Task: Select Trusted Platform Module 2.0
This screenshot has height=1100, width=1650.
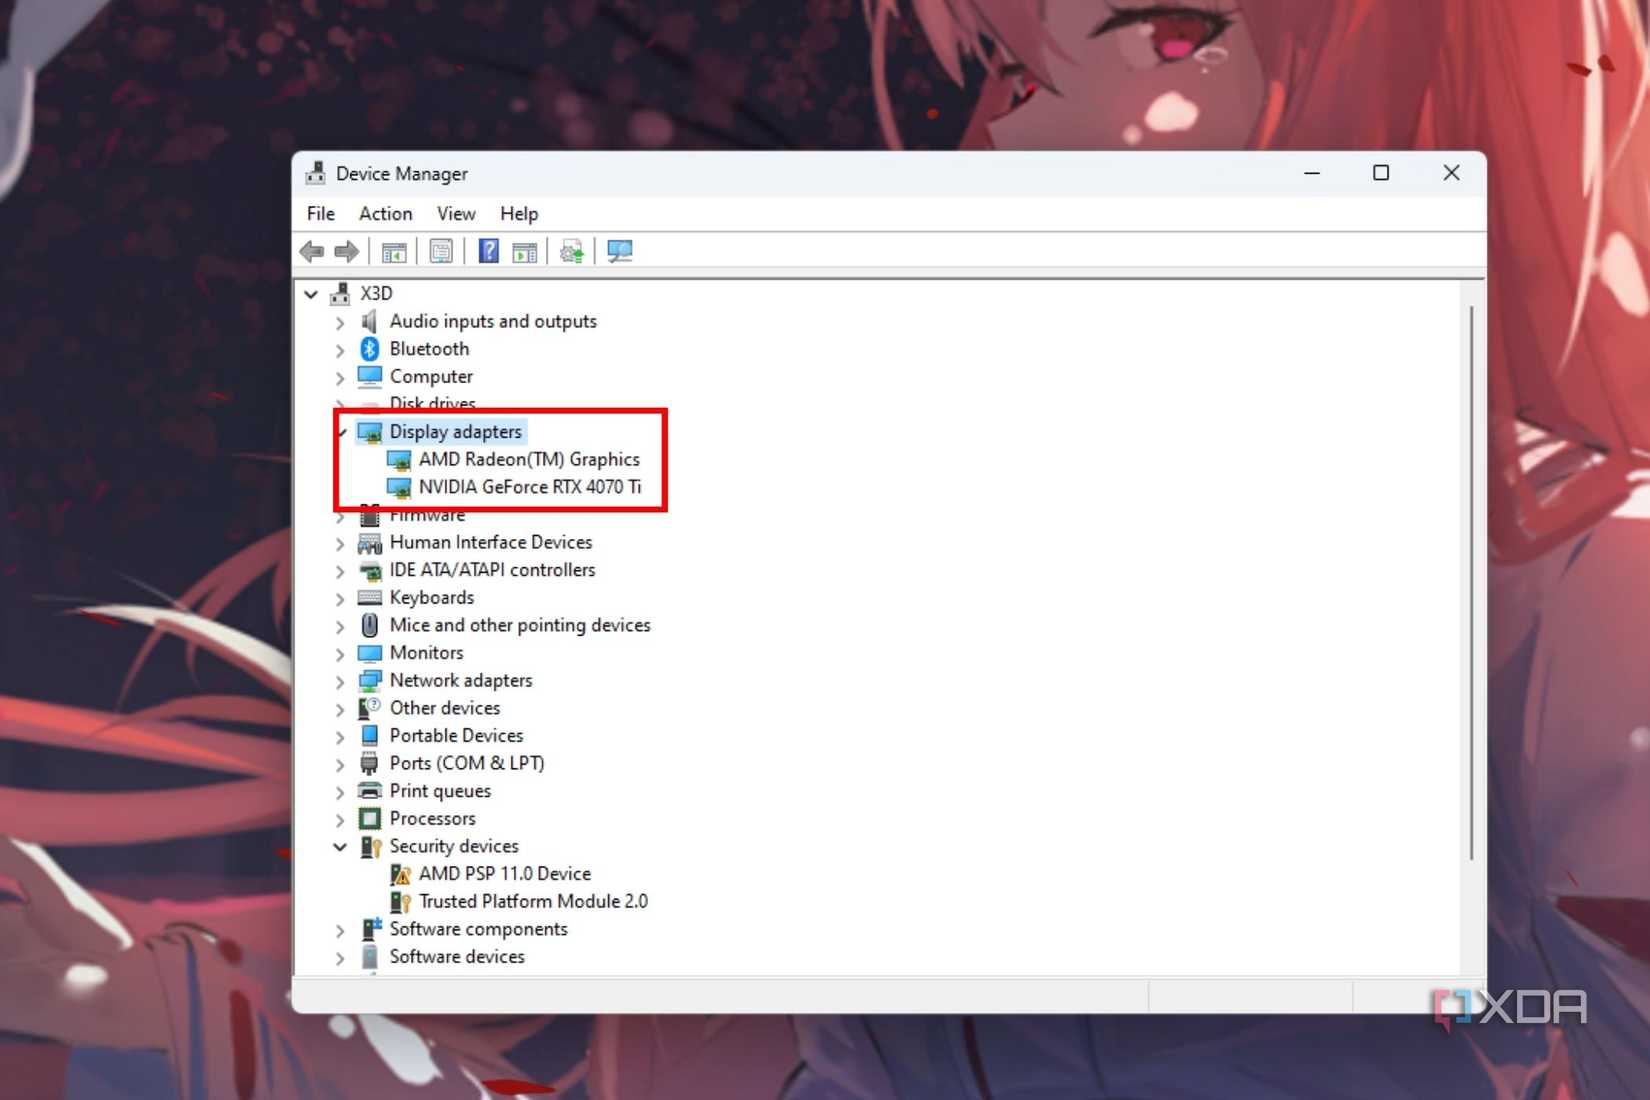Action: point(533,900)
